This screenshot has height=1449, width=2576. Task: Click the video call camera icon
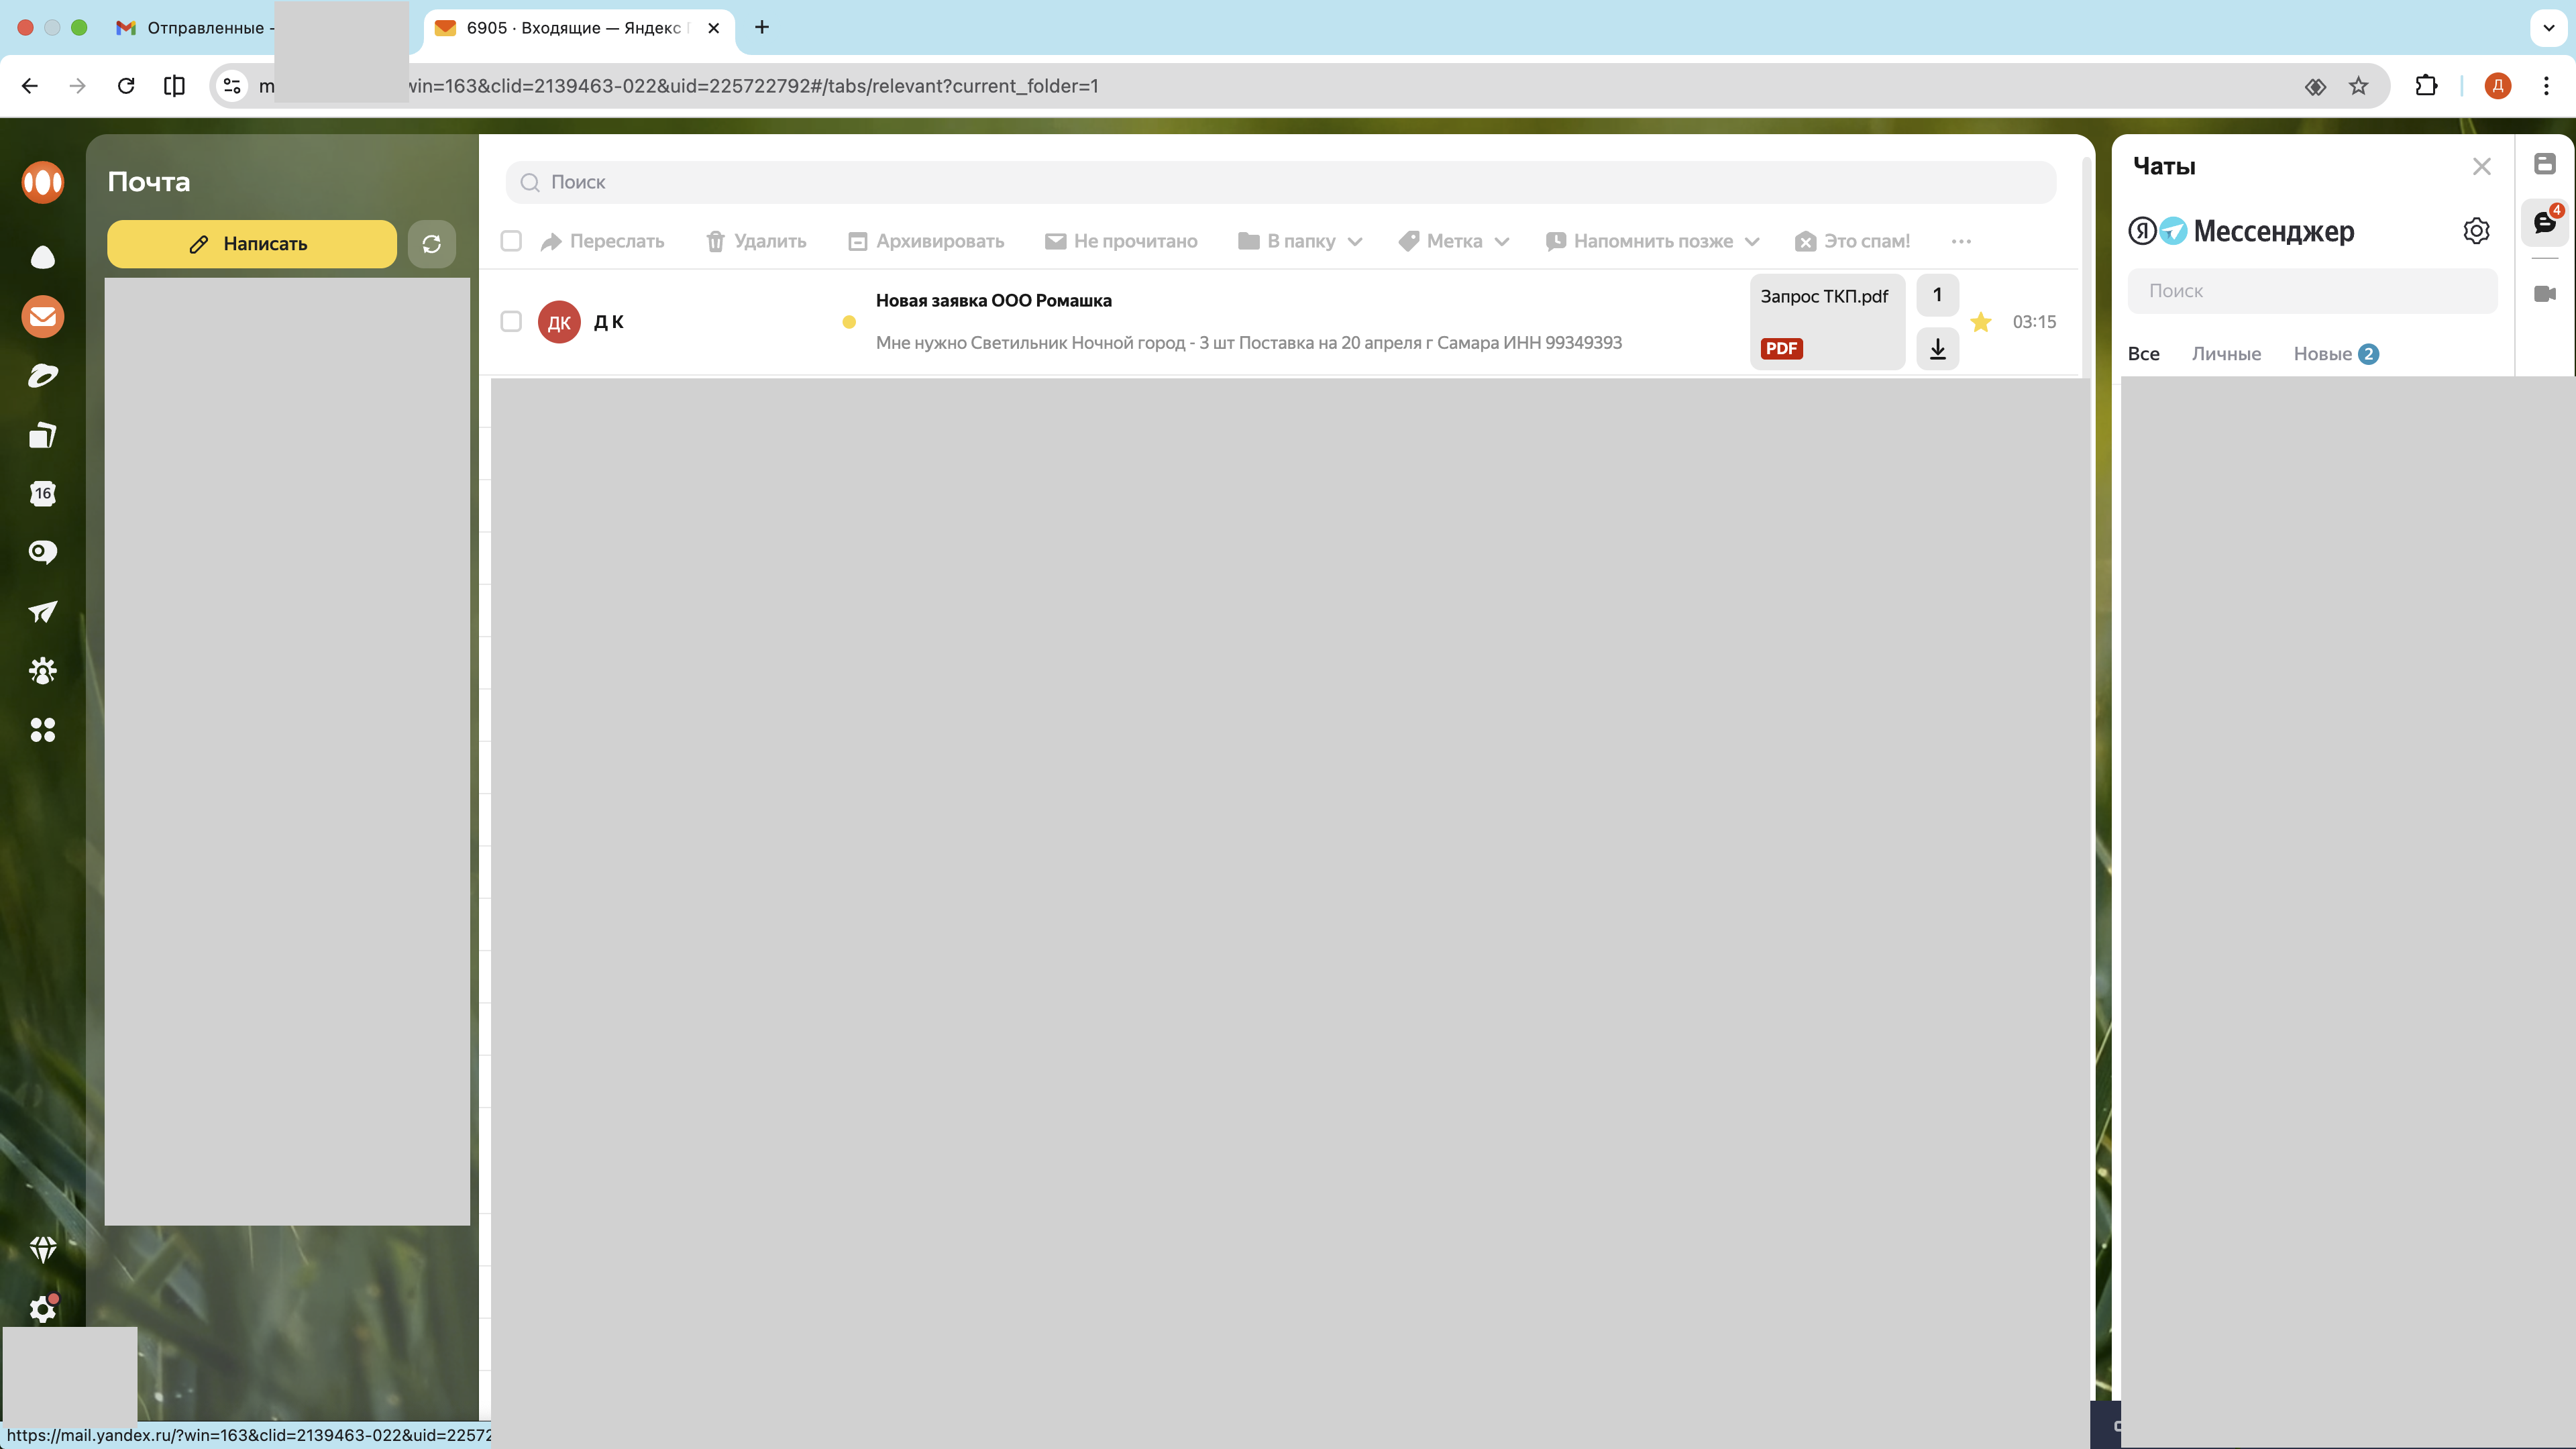coord(2545,293)
